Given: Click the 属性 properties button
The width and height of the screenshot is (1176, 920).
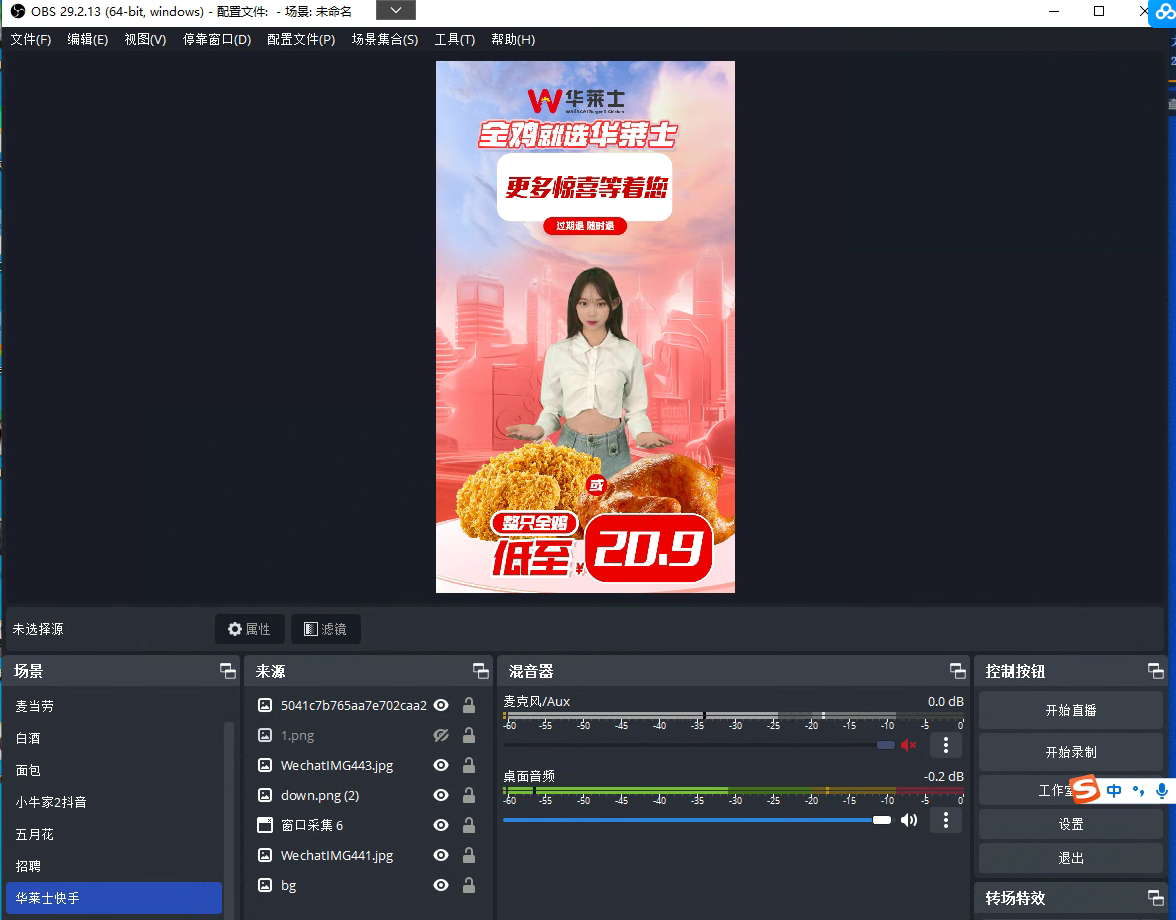Looking at the screenshot, I should coord(250,629).
